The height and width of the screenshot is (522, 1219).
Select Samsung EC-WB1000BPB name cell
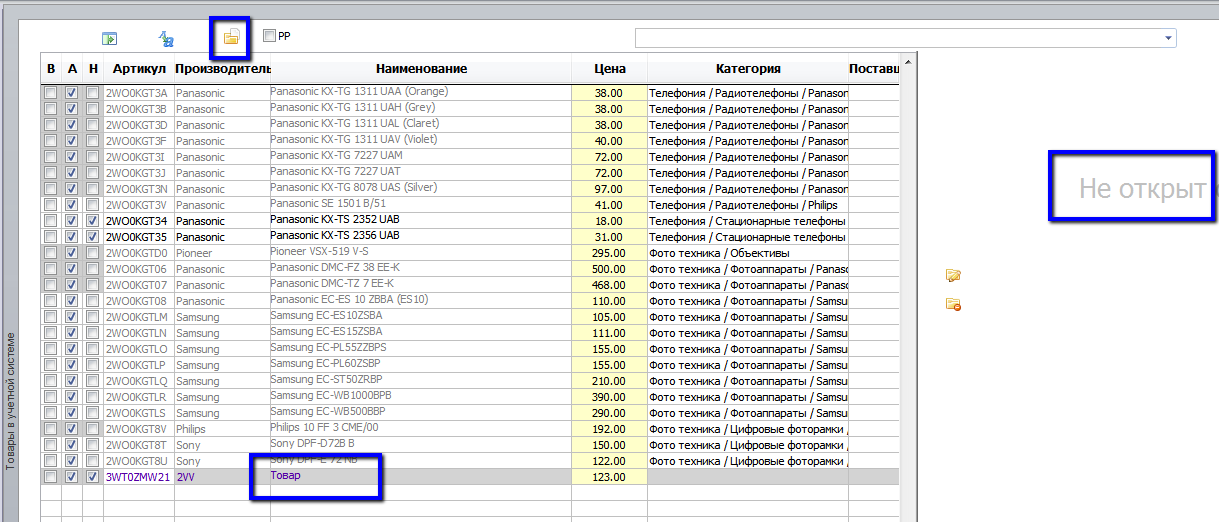pos(421,396)
